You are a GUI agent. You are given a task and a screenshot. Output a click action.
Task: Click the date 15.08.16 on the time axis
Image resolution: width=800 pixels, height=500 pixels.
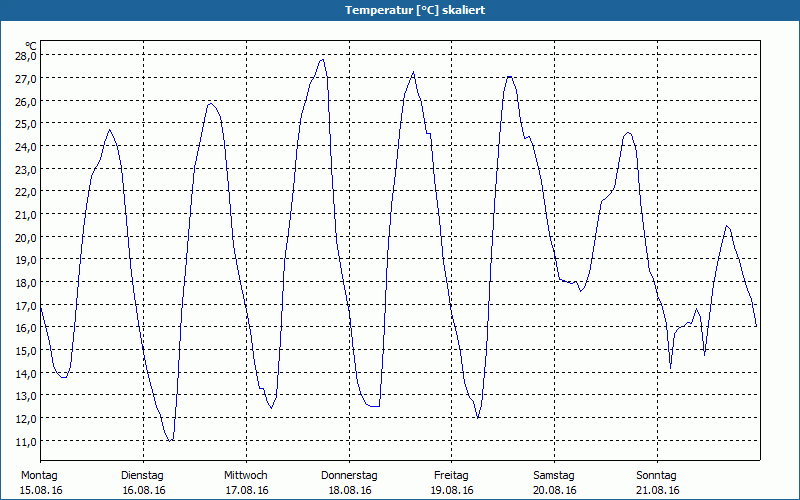(x=40, y=490)
